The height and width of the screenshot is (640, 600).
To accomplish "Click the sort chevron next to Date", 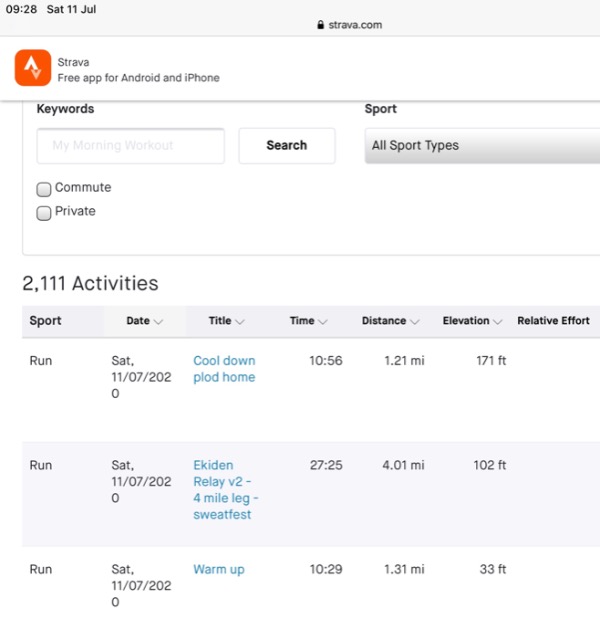I will click(x=158, y=322).
